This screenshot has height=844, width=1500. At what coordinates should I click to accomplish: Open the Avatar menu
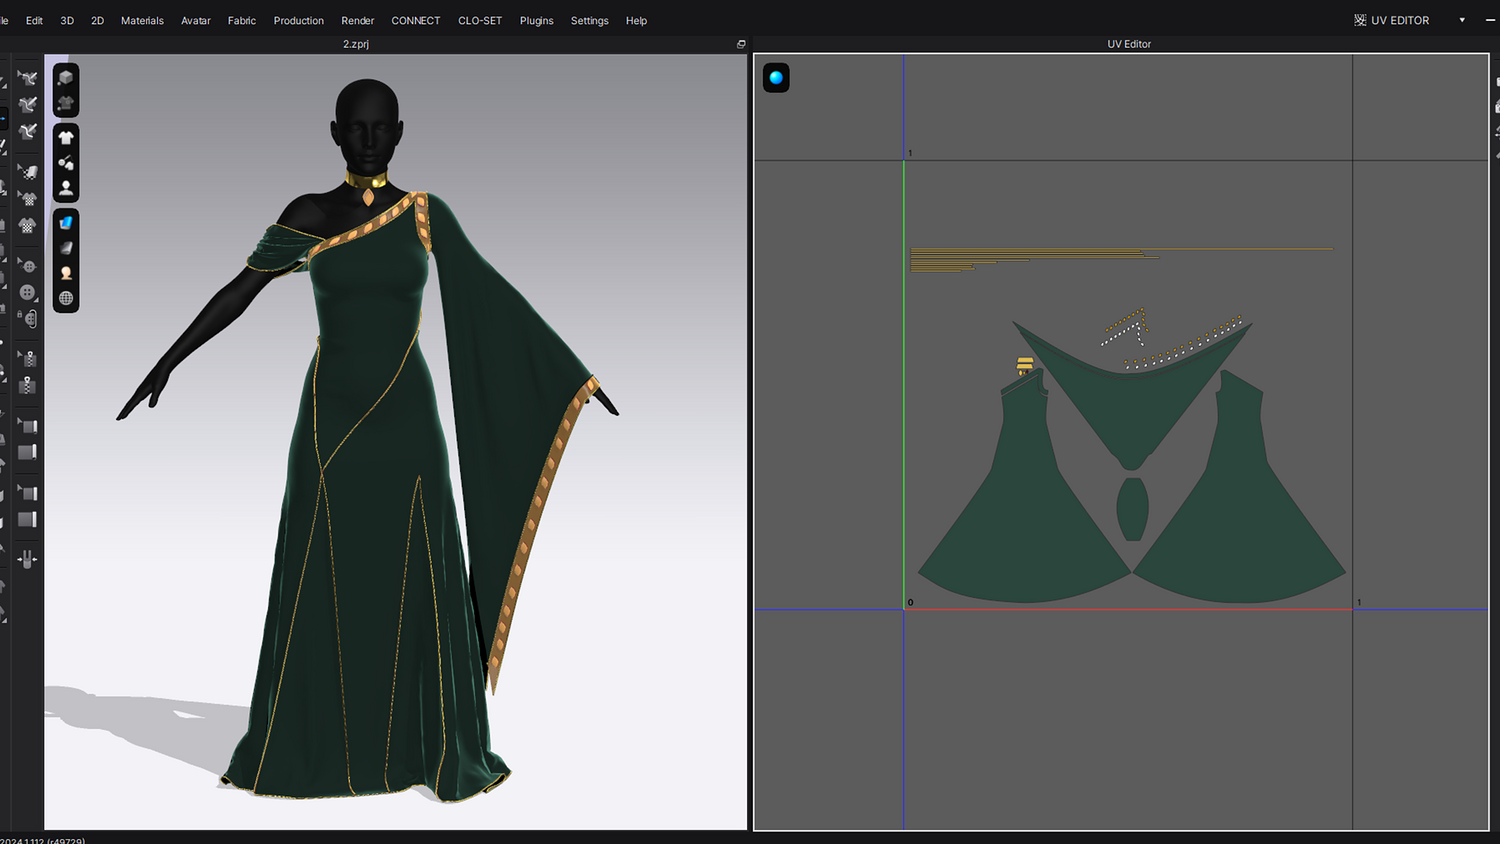point(195,20)
